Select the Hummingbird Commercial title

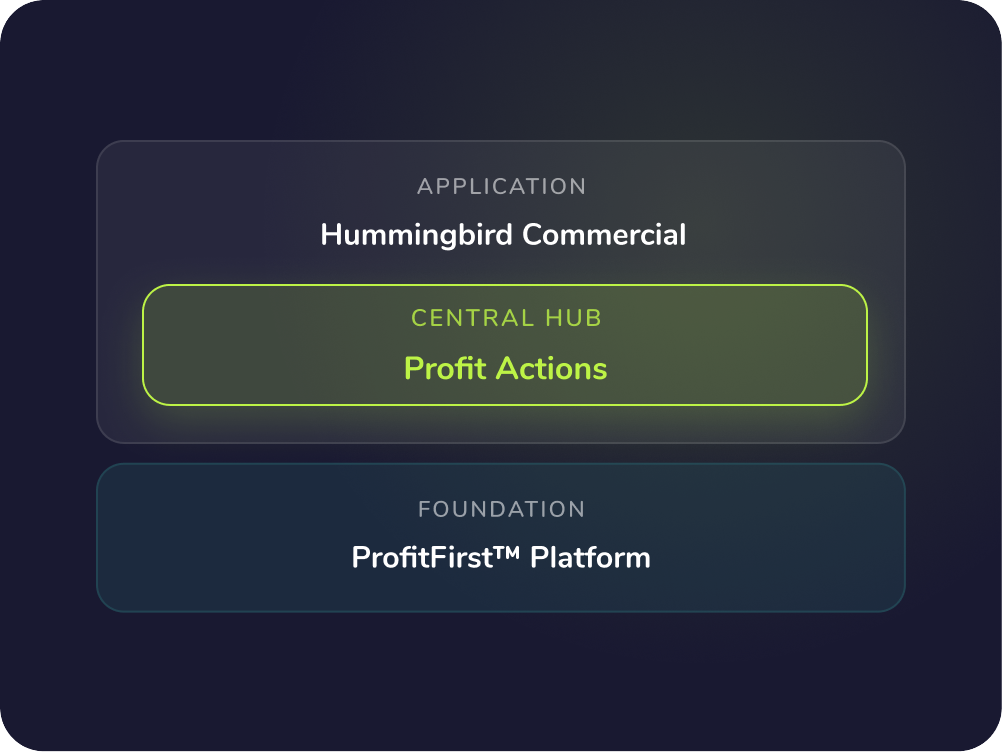point(503,234)
